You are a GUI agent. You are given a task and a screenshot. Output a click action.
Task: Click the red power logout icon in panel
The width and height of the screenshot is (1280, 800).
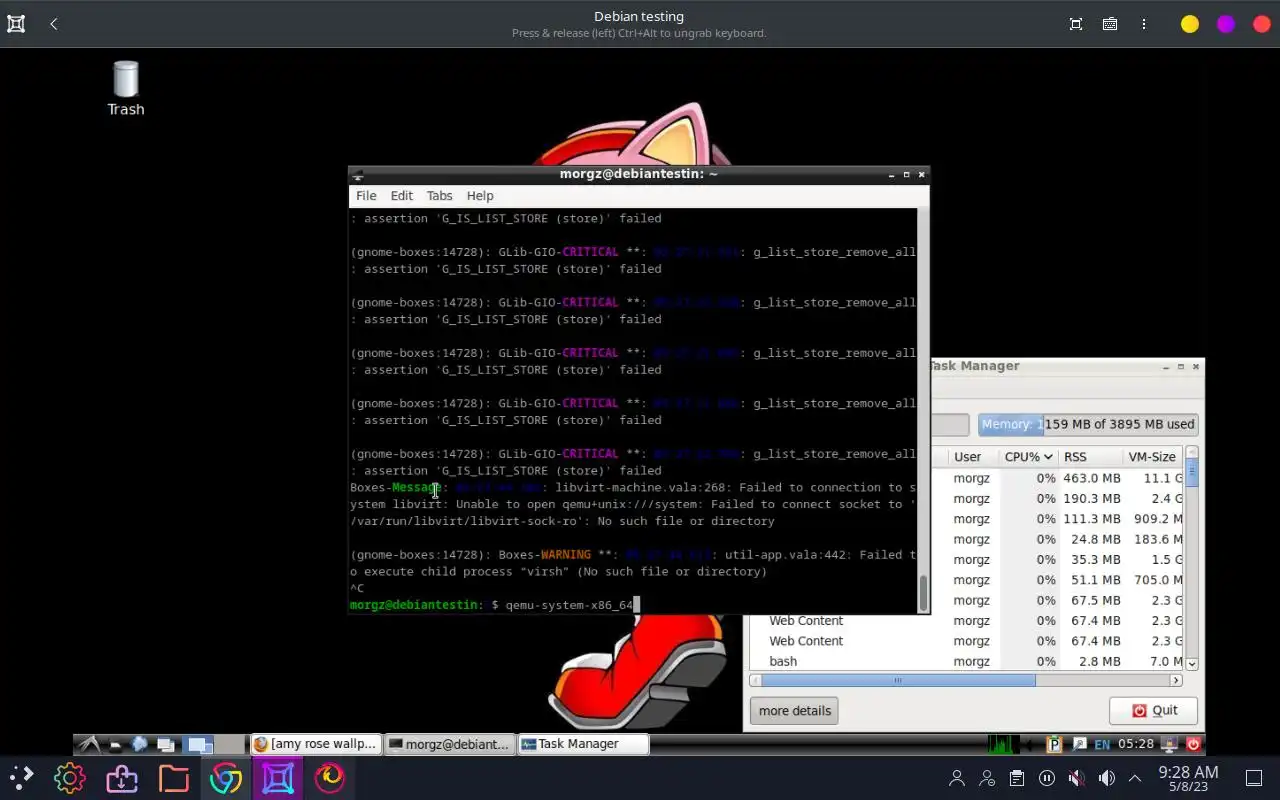[1193, 744]
